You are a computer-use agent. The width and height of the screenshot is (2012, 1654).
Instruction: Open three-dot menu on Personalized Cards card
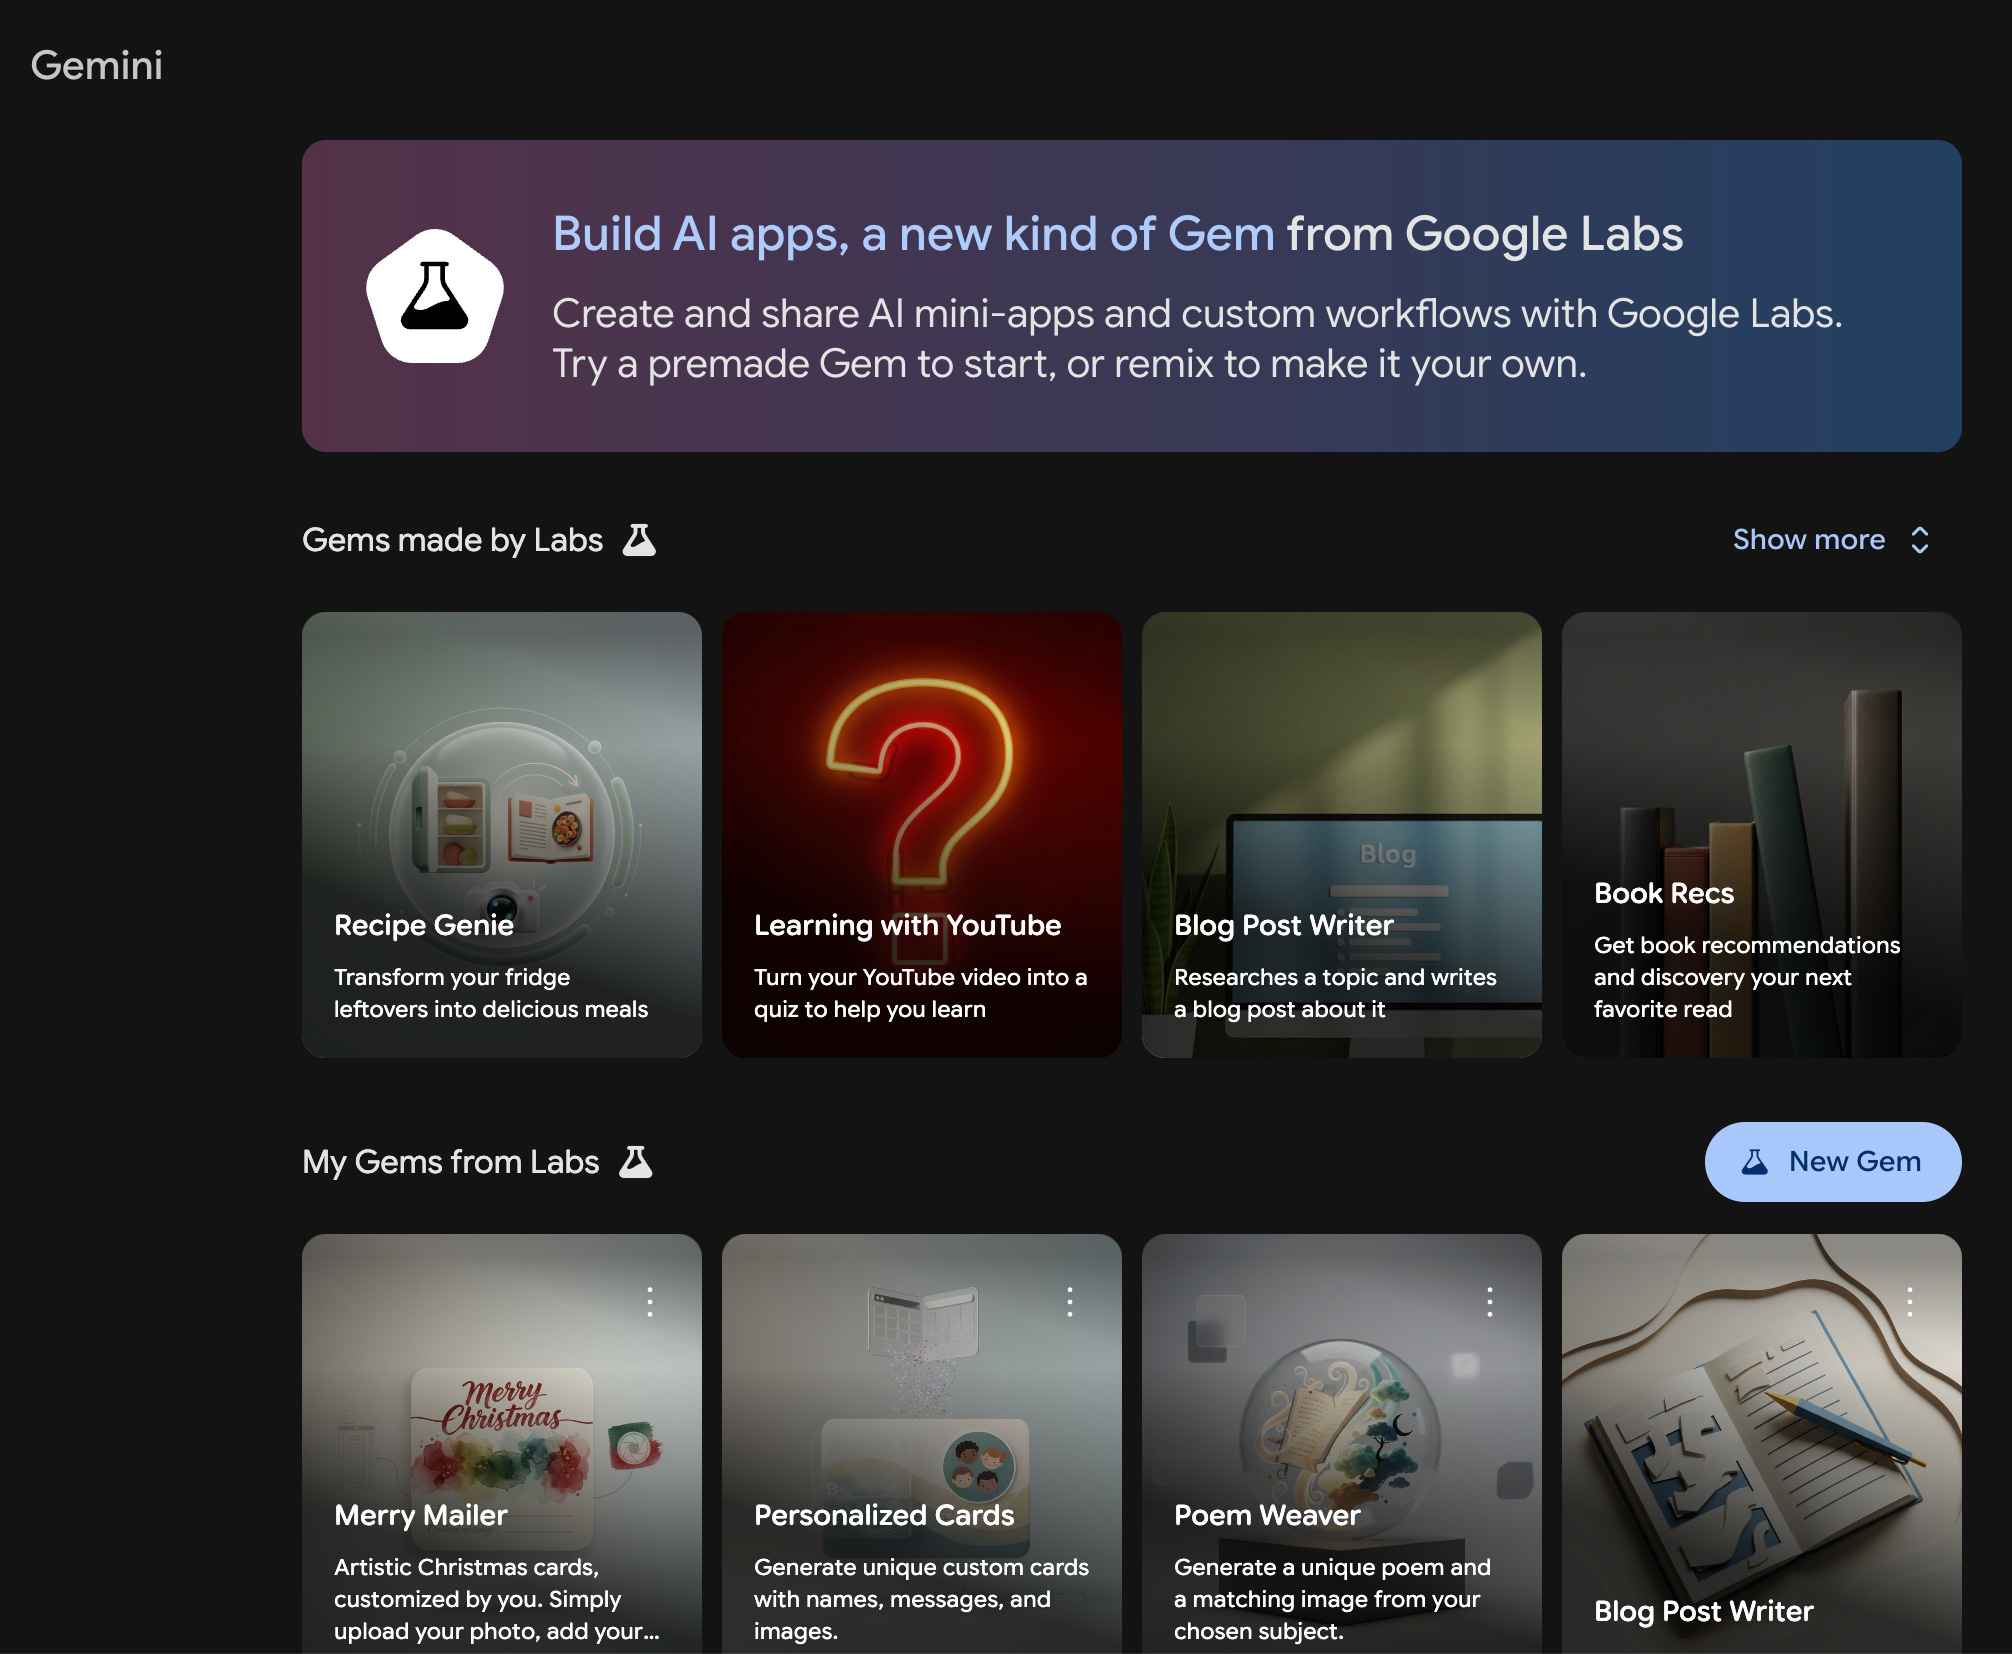(x=1070, y=1301)
